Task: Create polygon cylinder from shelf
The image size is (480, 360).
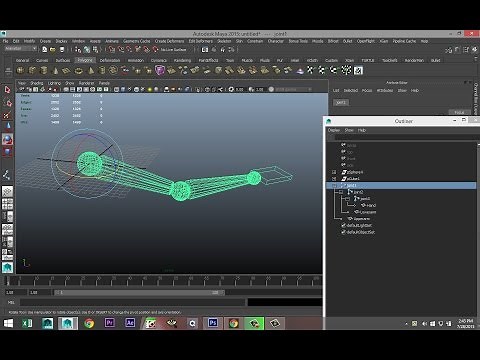Action: point(44,70)
